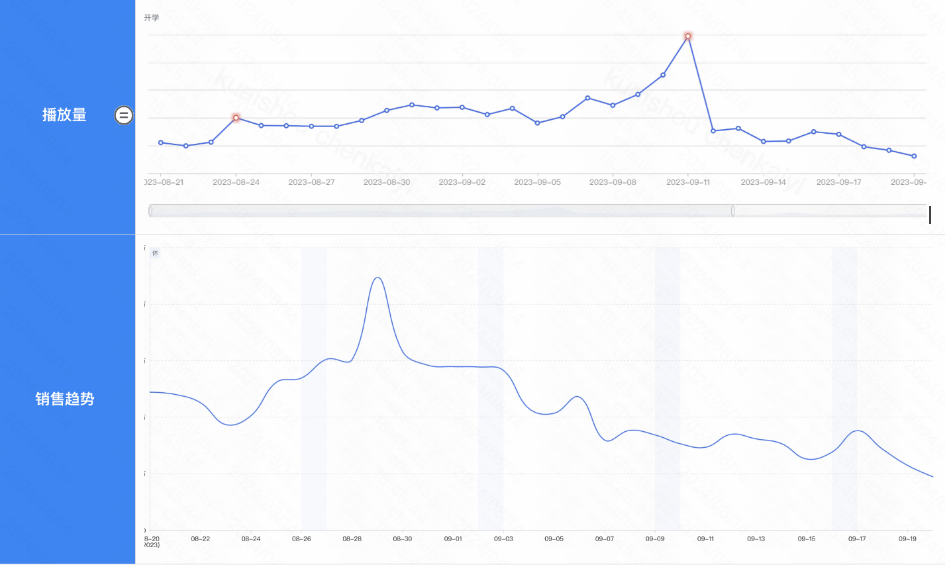This screenshot has height=565, width=945.
Task: Click the red highlighted point at 2023-08-24
Action: click(236, 118)
